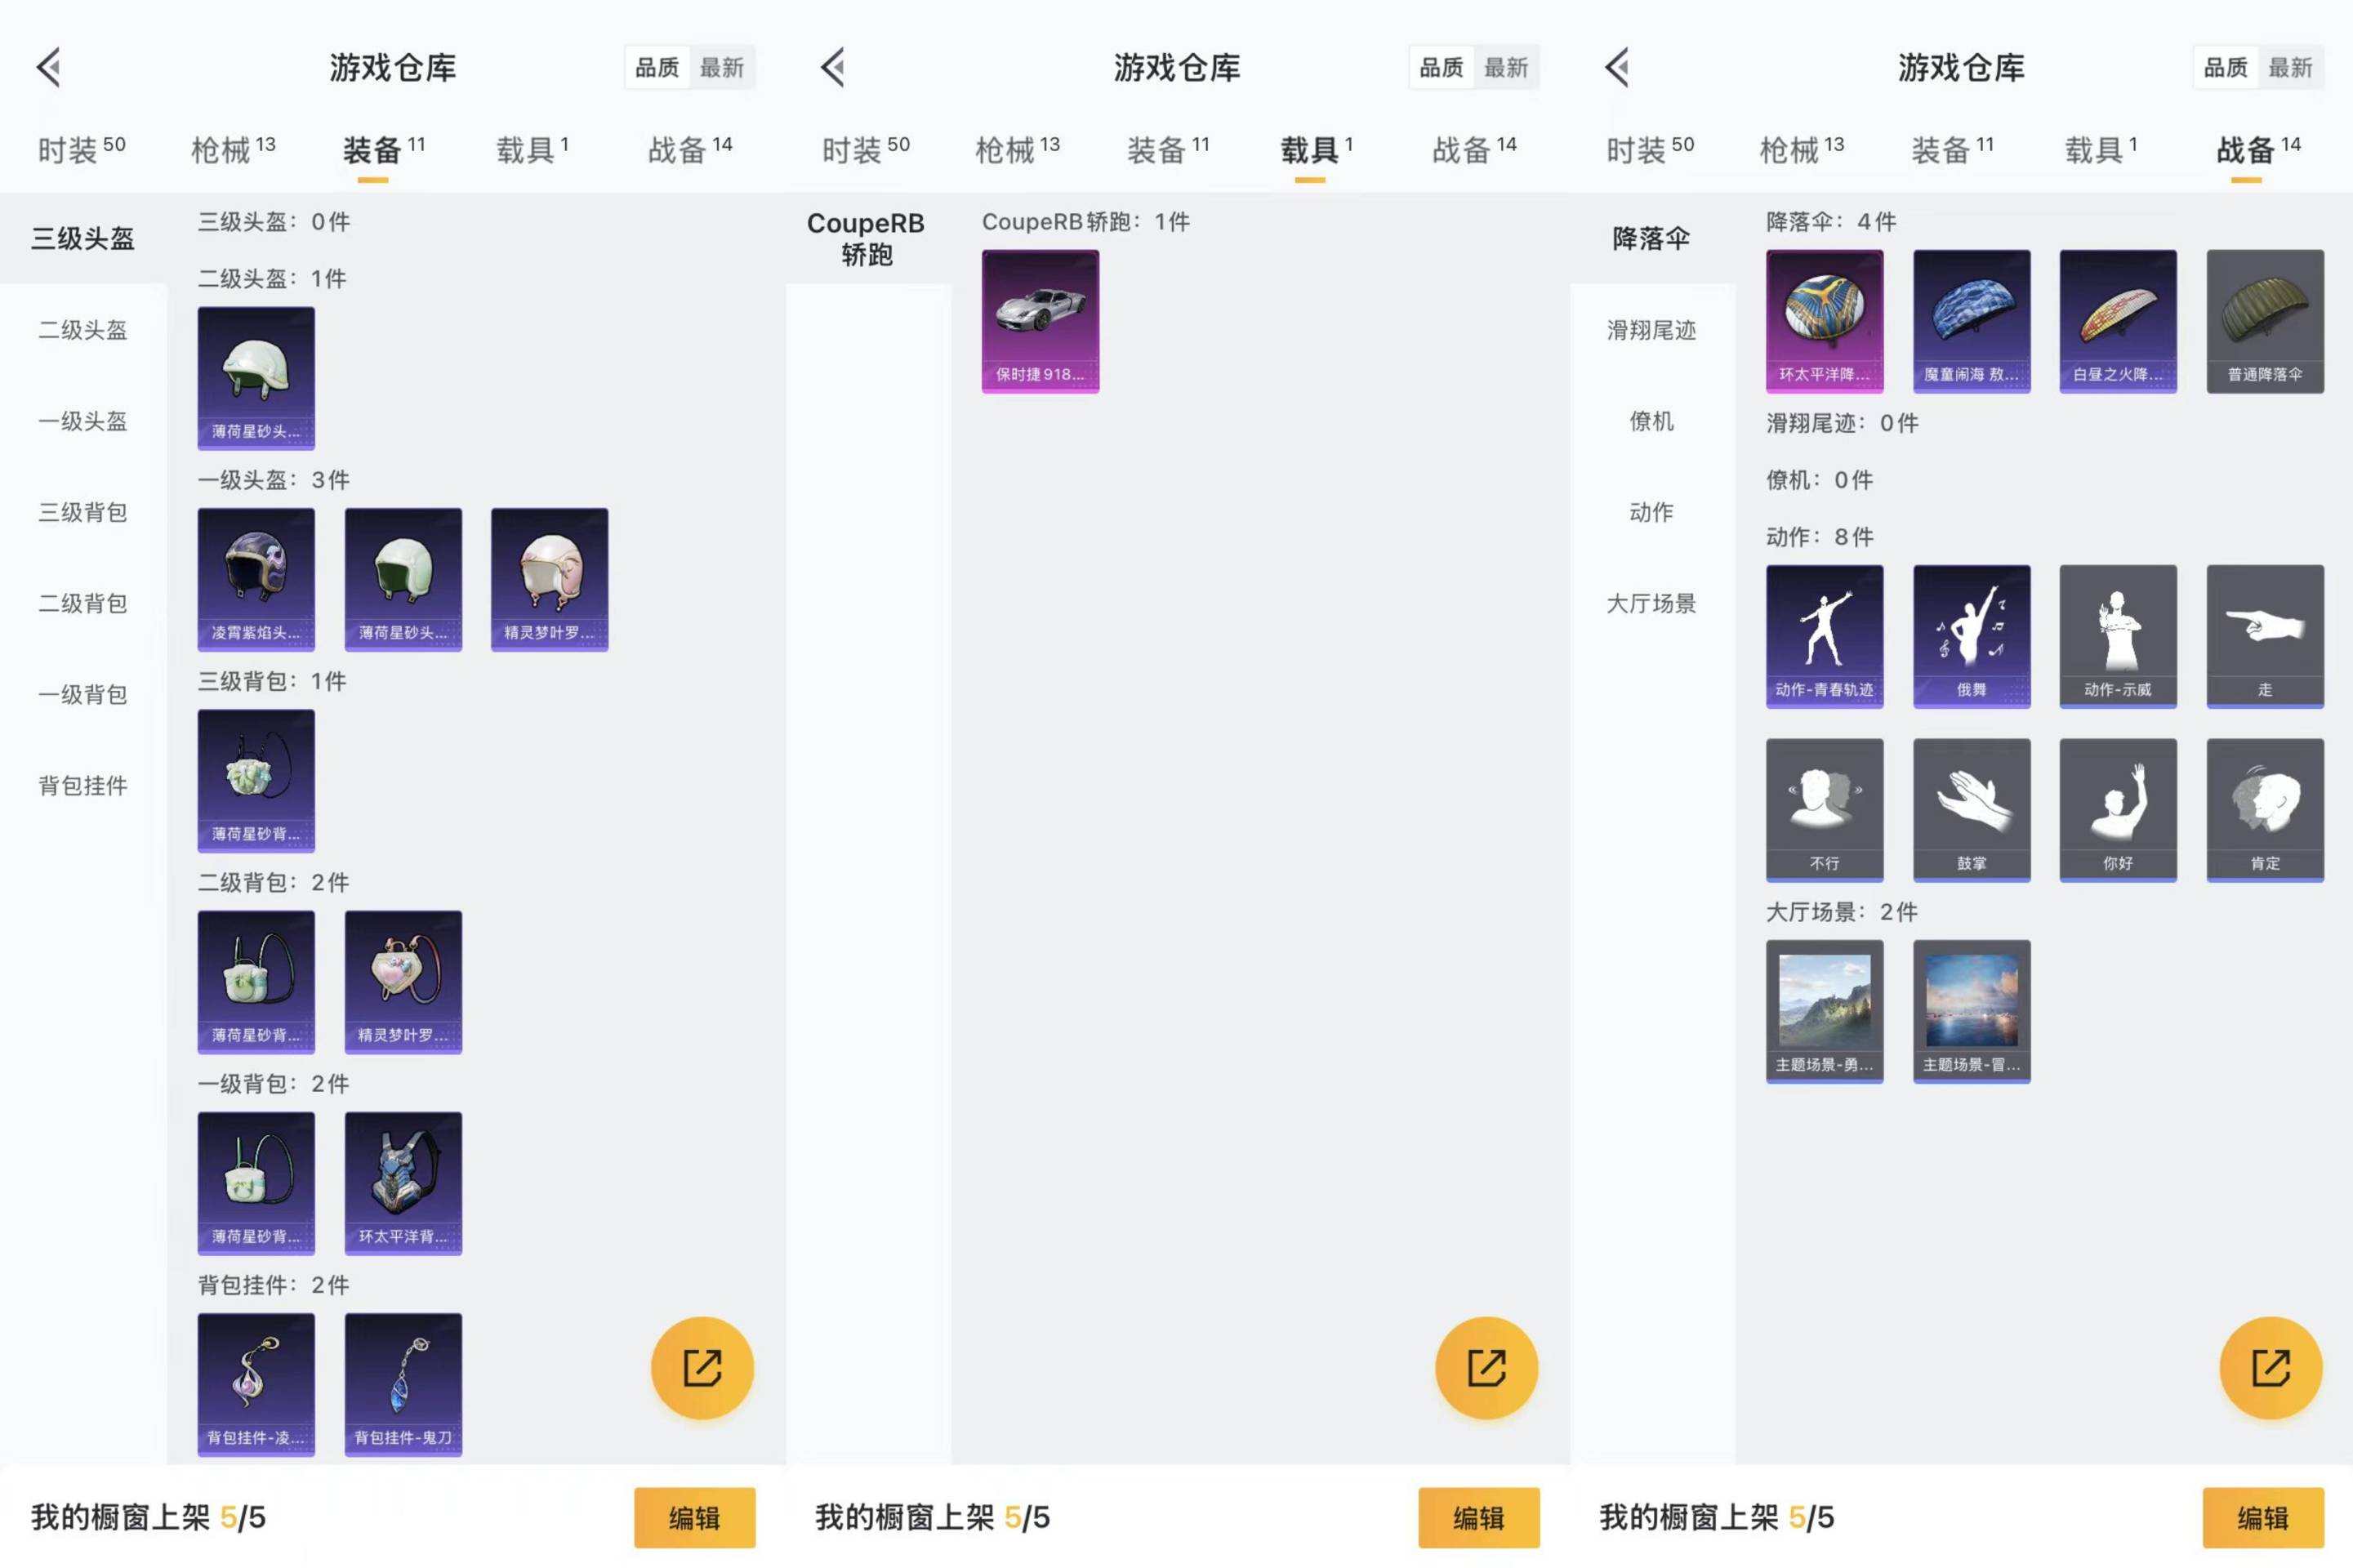Select 背包挂件 in the left sidebar
Image resolution: width=2353 pixels, height=1568 pixels.
(83, 785)
